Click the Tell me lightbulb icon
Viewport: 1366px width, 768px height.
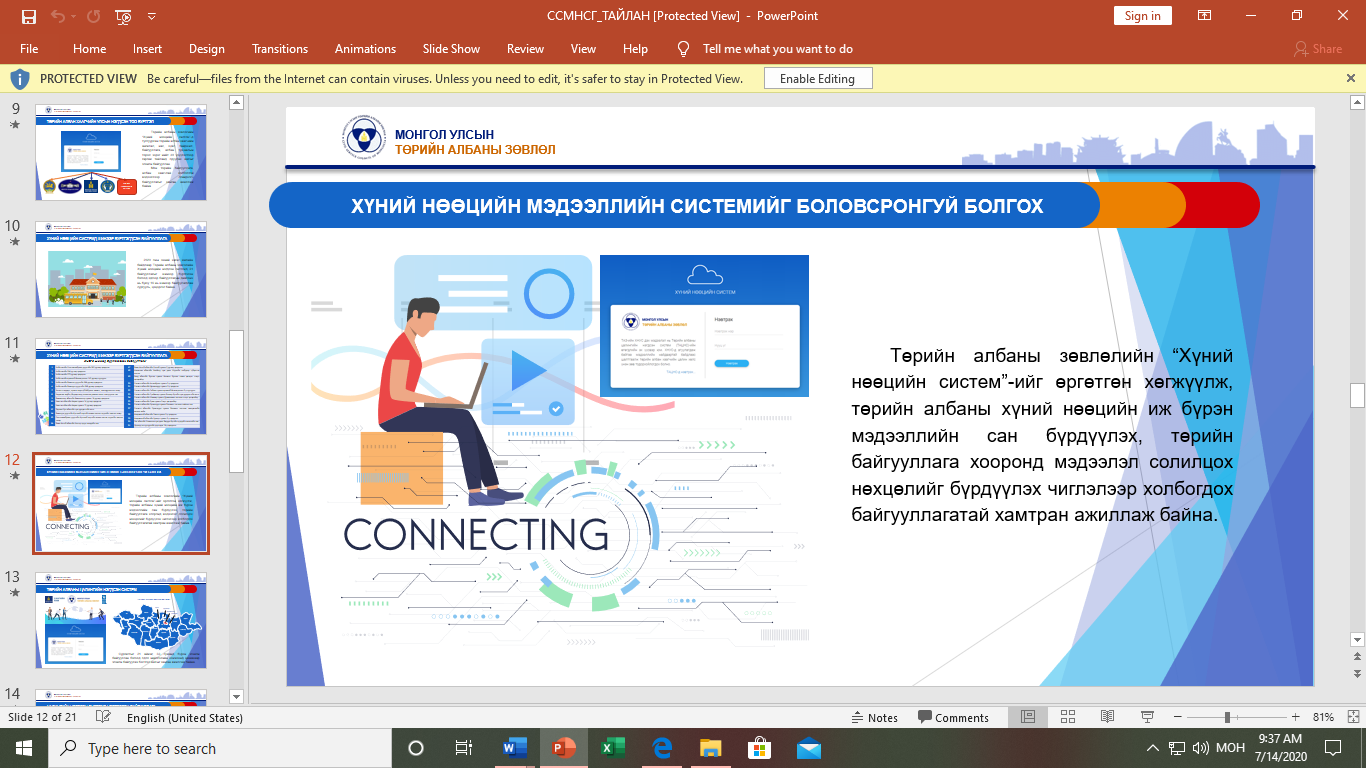684,49
